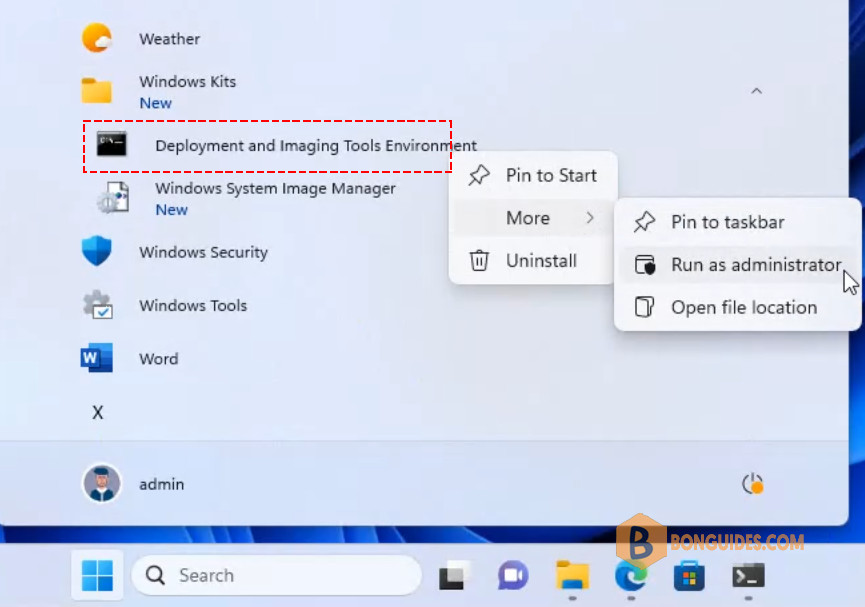
Task: Choose Uninstall in the context menu
Action: pos(533,260)
